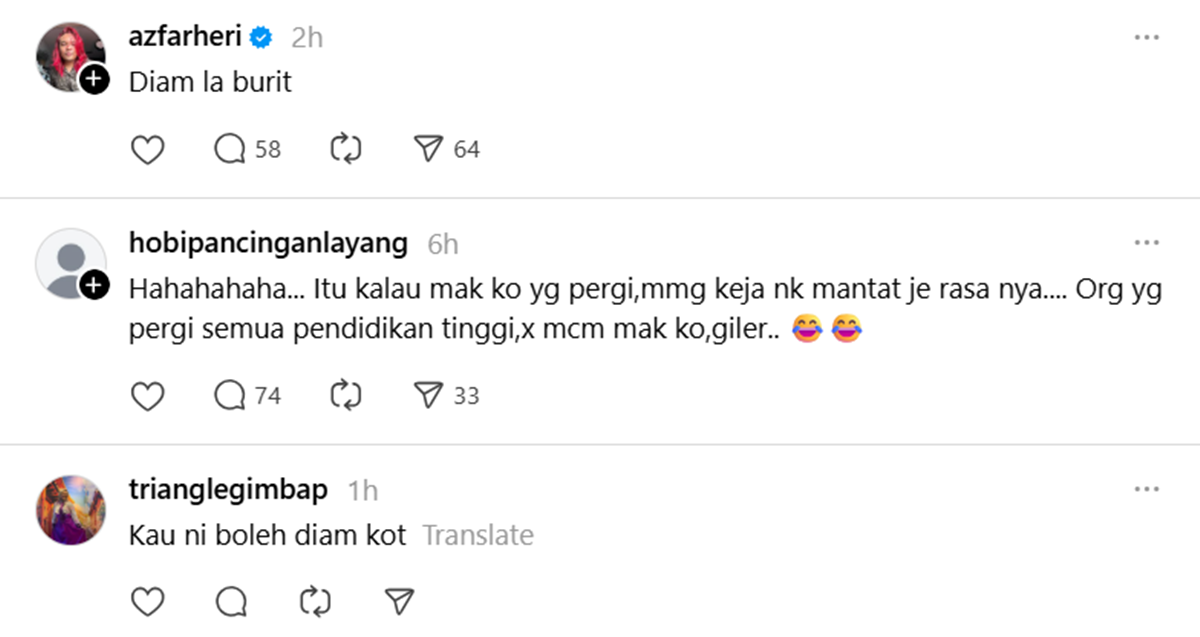The image size is (1200, 637).
Task: Share azfarheri's post via paper plane
Action: tap(428, 150)
